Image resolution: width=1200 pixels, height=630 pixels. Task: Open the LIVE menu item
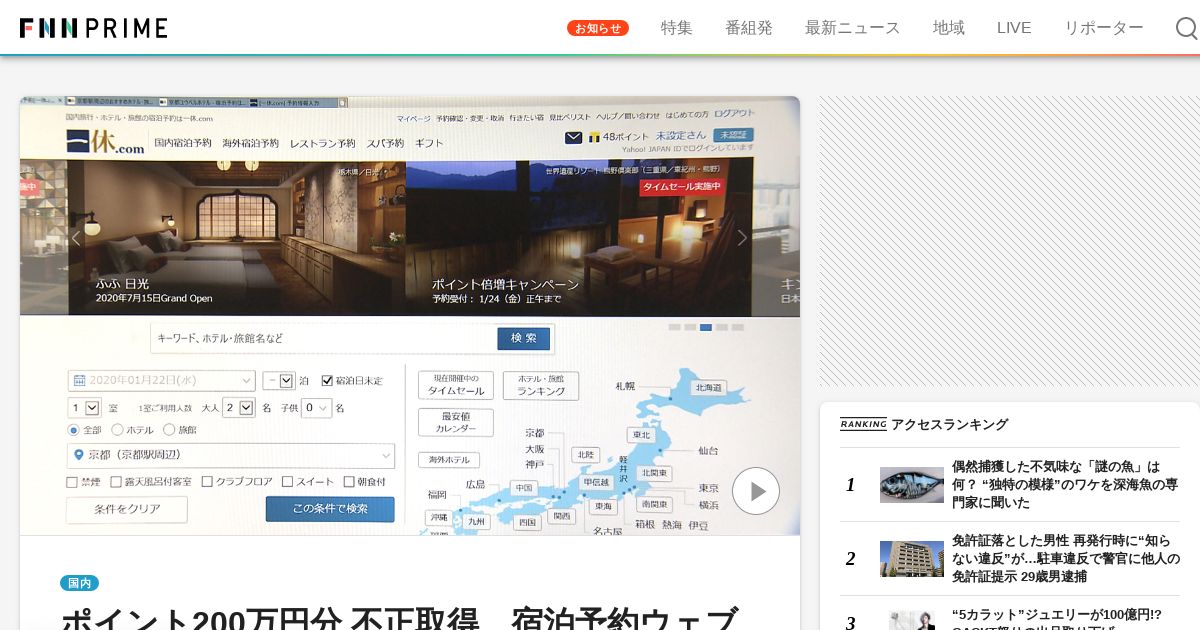point(1014,28)
